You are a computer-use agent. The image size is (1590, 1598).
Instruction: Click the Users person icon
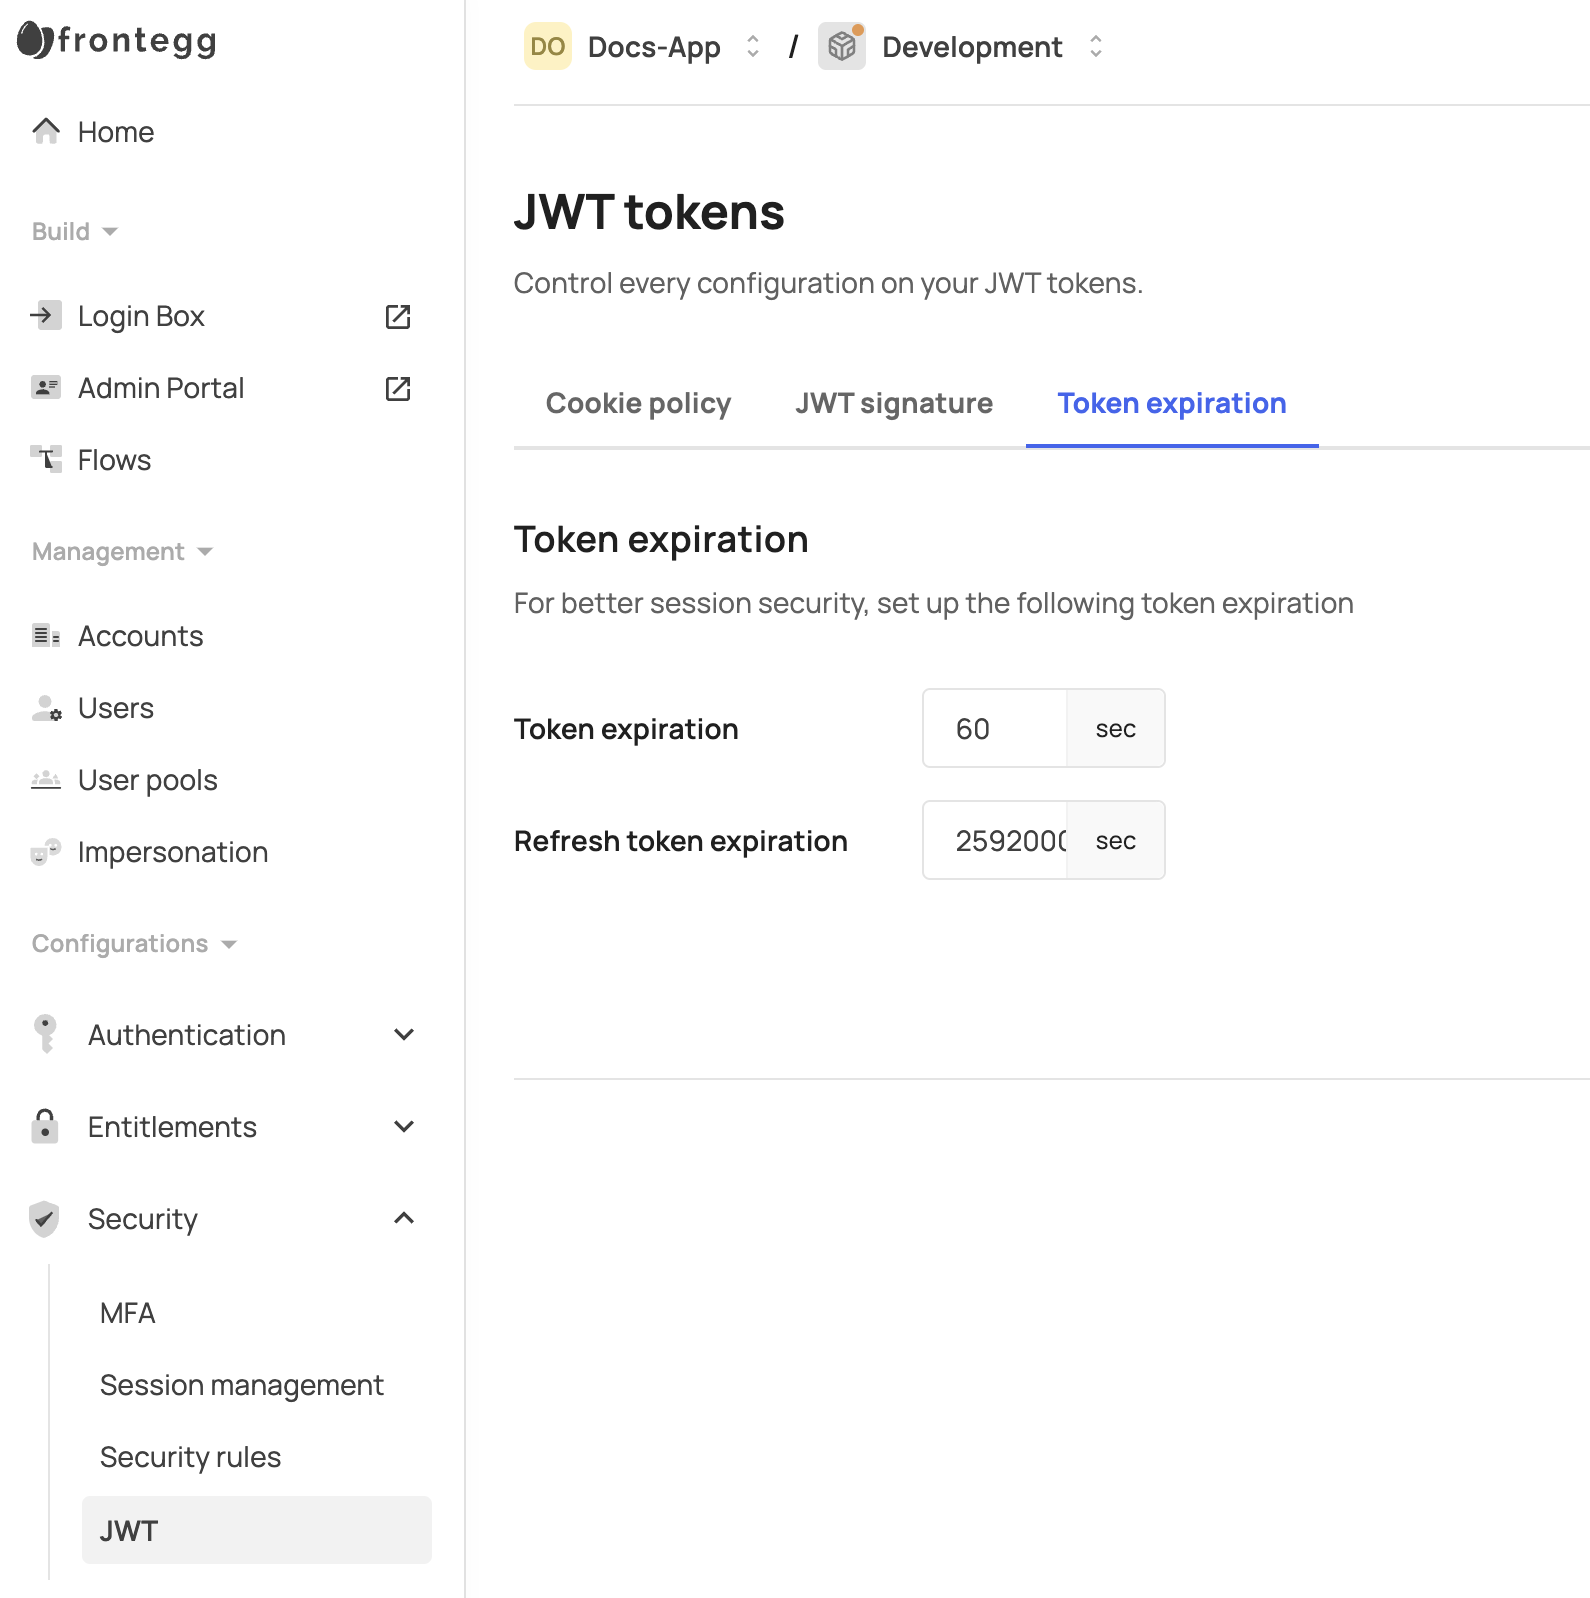pyautogui.click(x=46, y=708)
